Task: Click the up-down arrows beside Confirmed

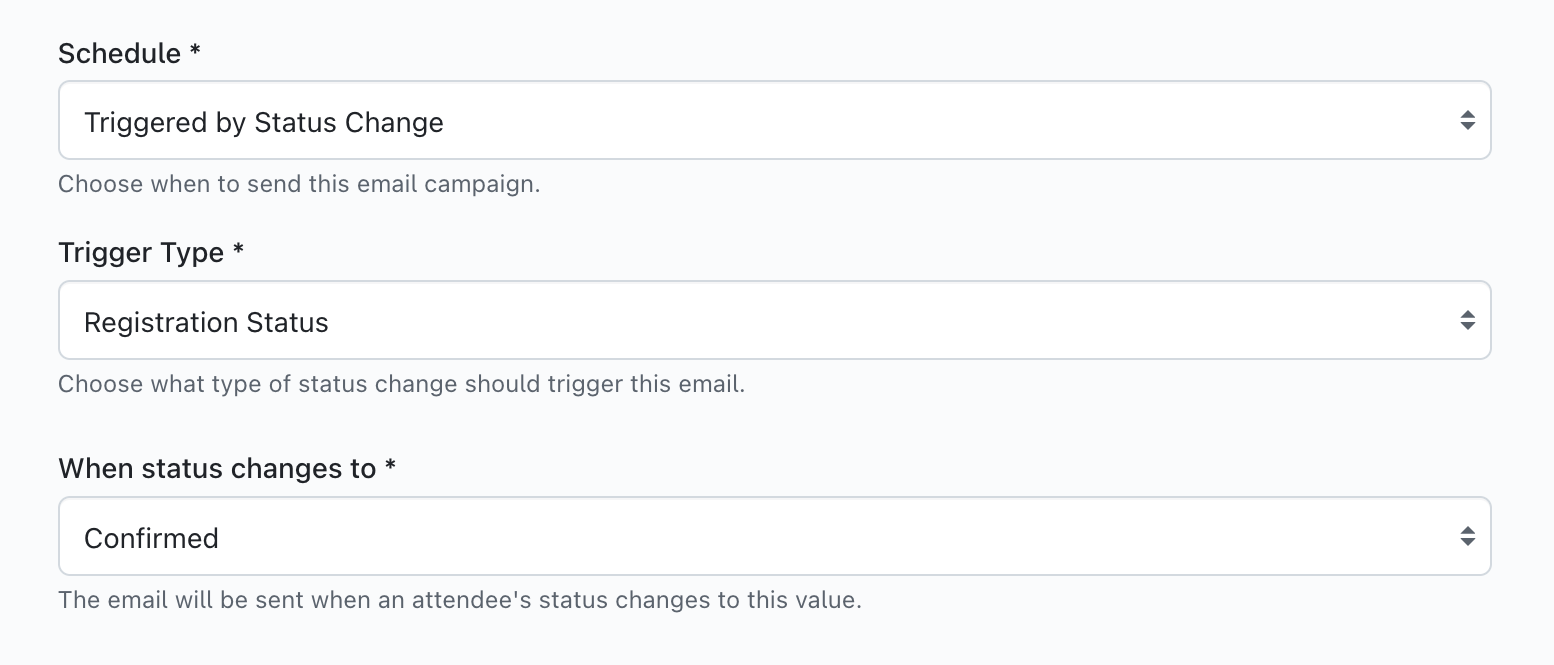Action: [1467, 537]
